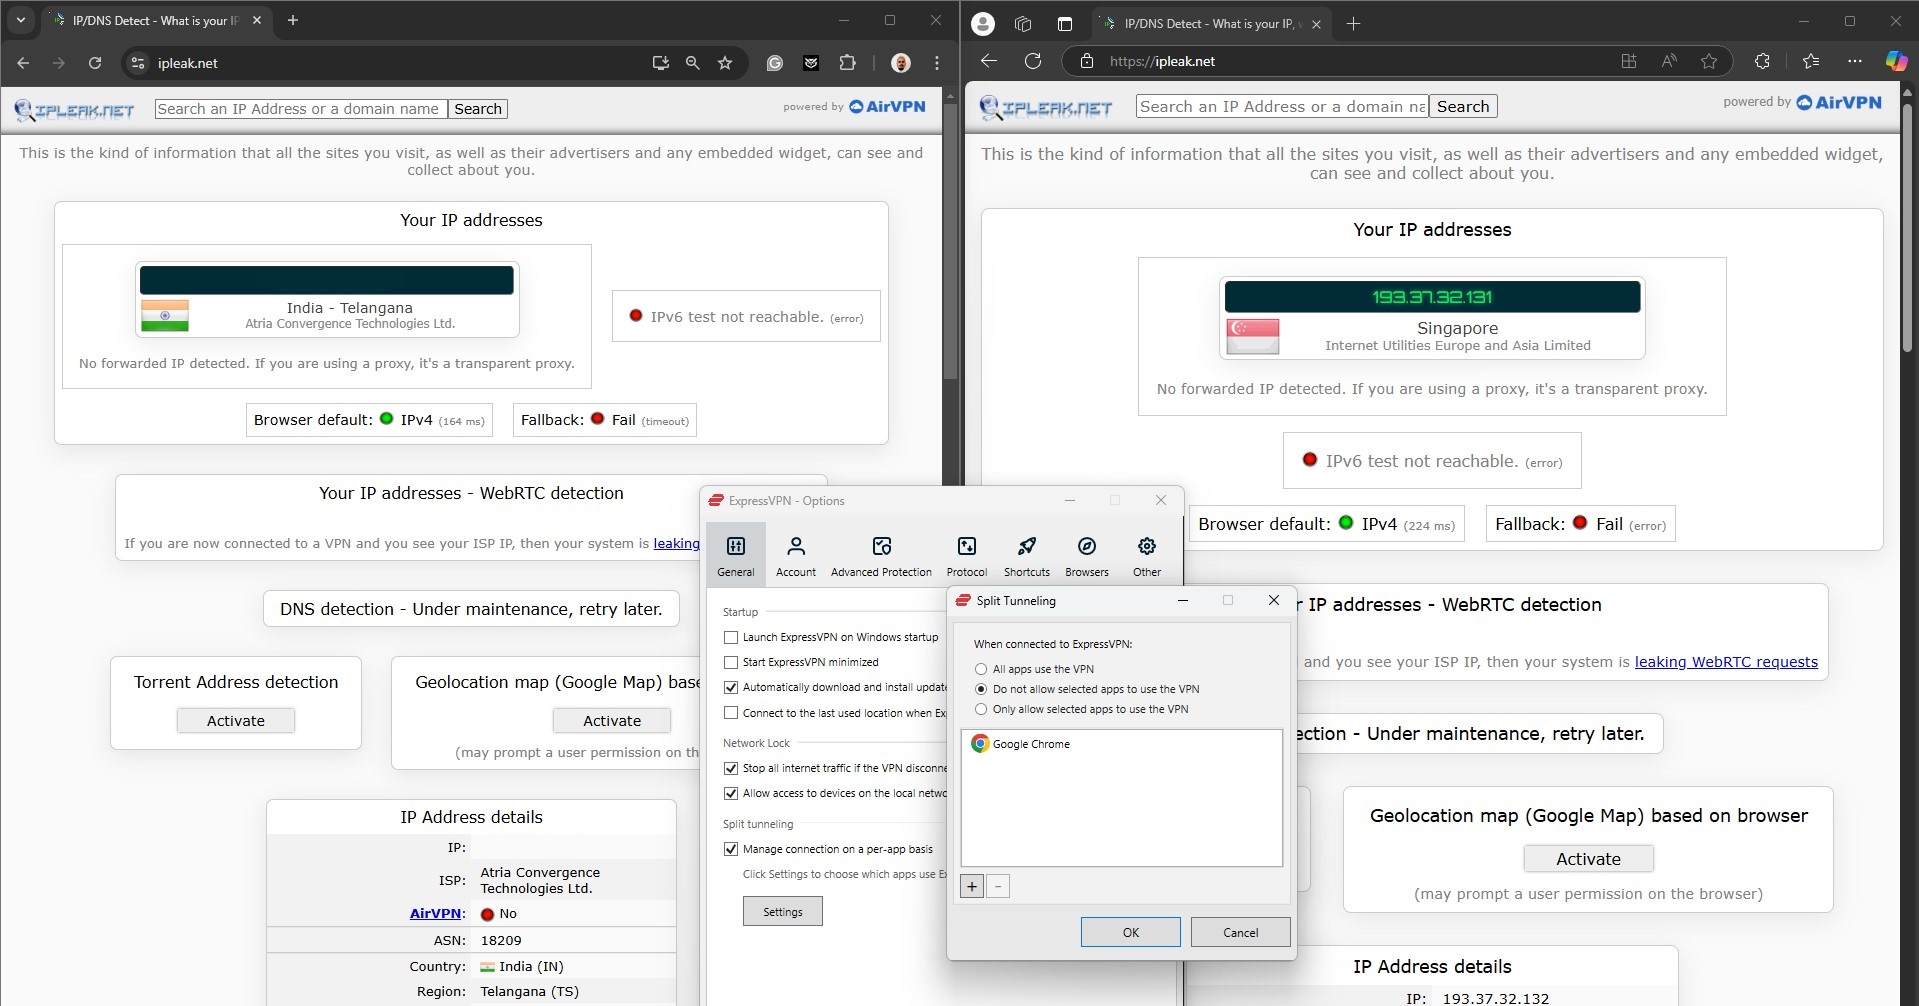Open Edge's Settings and more ellipsis
This screenshot has height=1006, width=1919.
[1855, 61]
